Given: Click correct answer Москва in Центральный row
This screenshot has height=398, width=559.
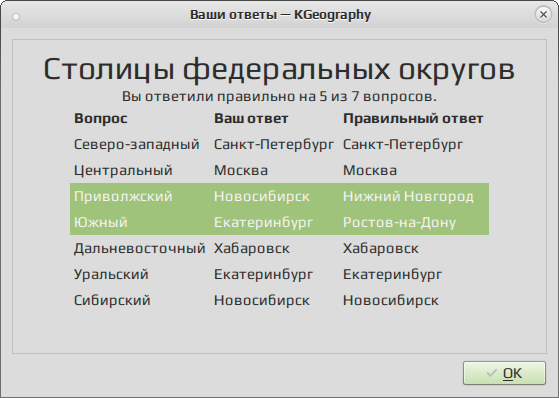Looking at the screenshot, I should coord(370,170).
